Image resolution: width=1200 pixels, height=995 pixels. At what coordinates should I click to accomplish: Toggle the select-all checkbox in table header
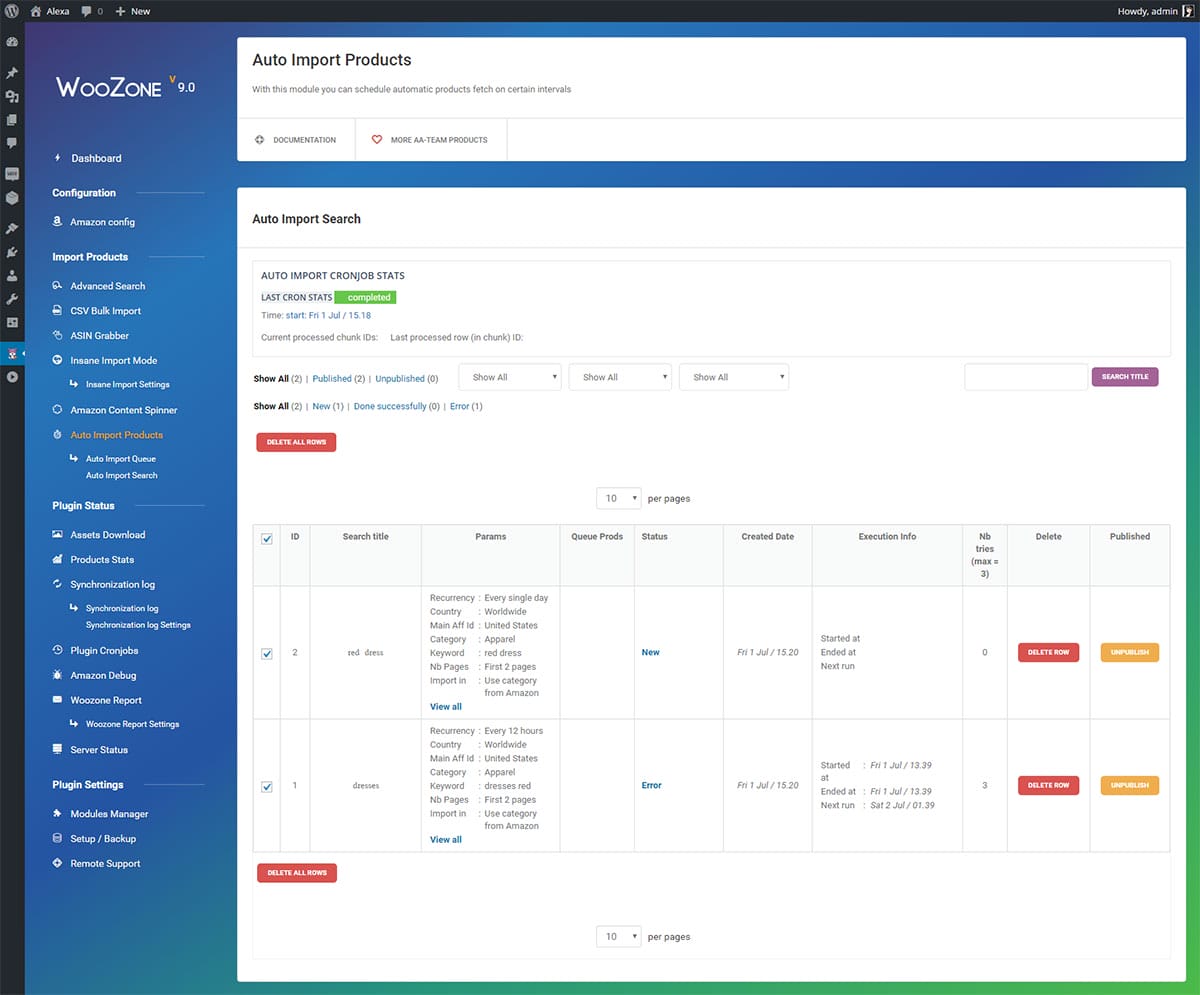point(267,539)
